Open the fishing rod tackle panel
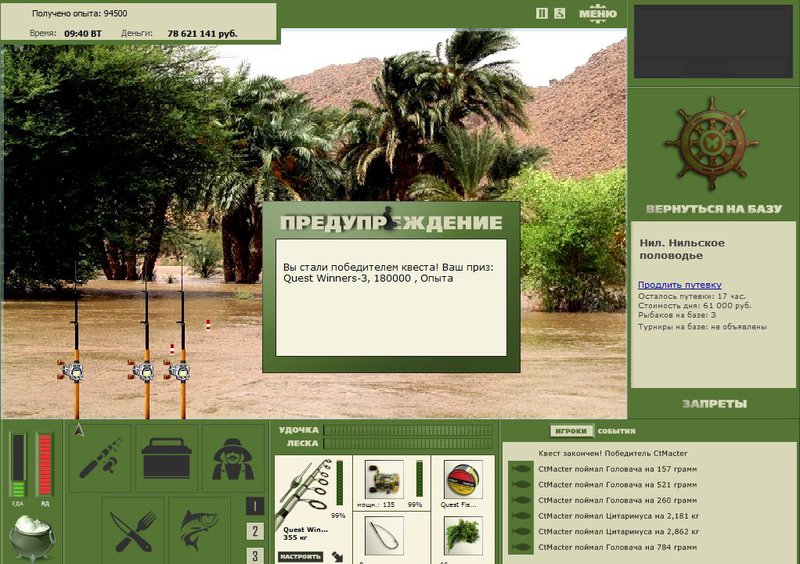 tap(101, 458)
